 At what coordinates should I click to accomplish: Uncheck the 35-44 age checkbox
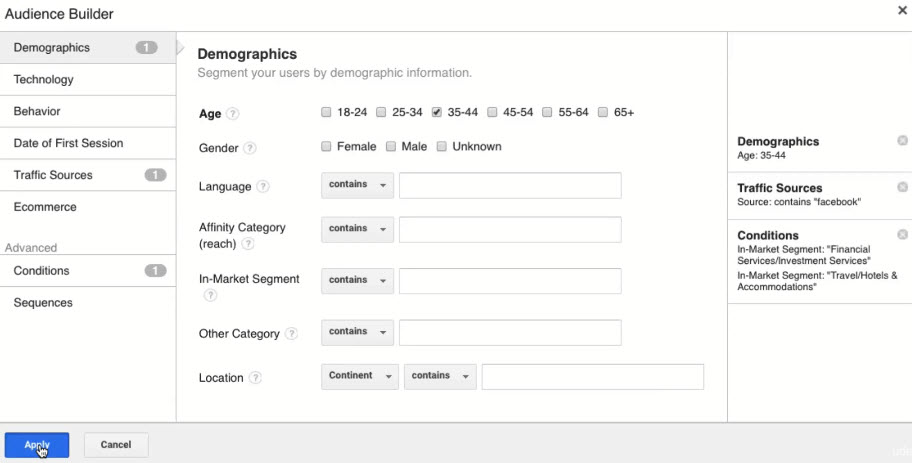[x=437, y=113]
